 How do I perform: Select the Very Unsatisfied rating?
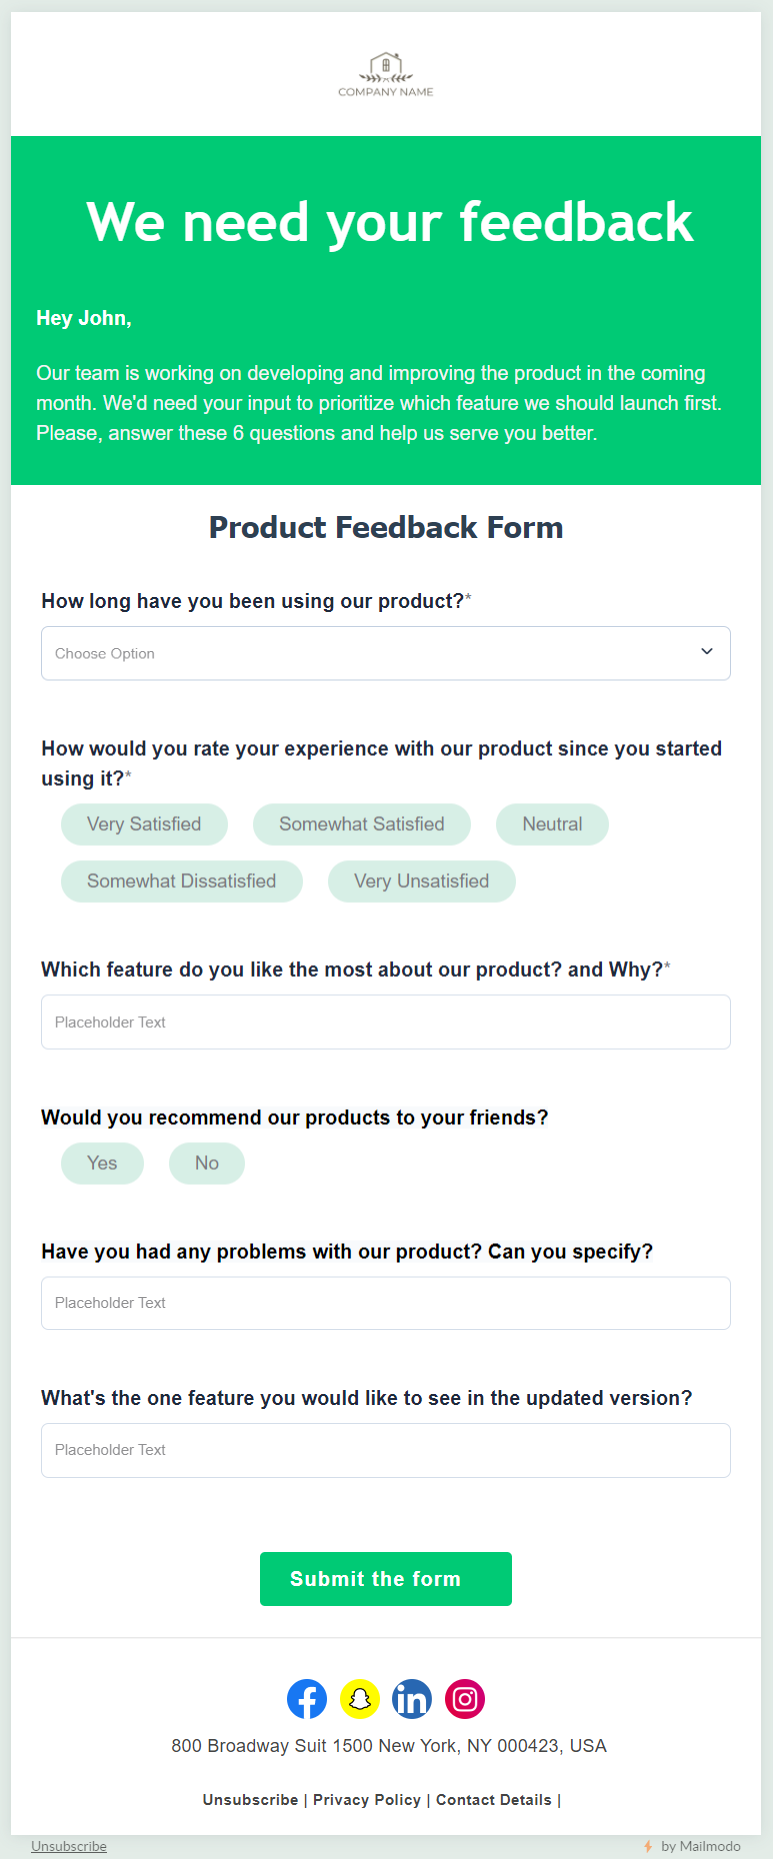(x=421, y=881)
